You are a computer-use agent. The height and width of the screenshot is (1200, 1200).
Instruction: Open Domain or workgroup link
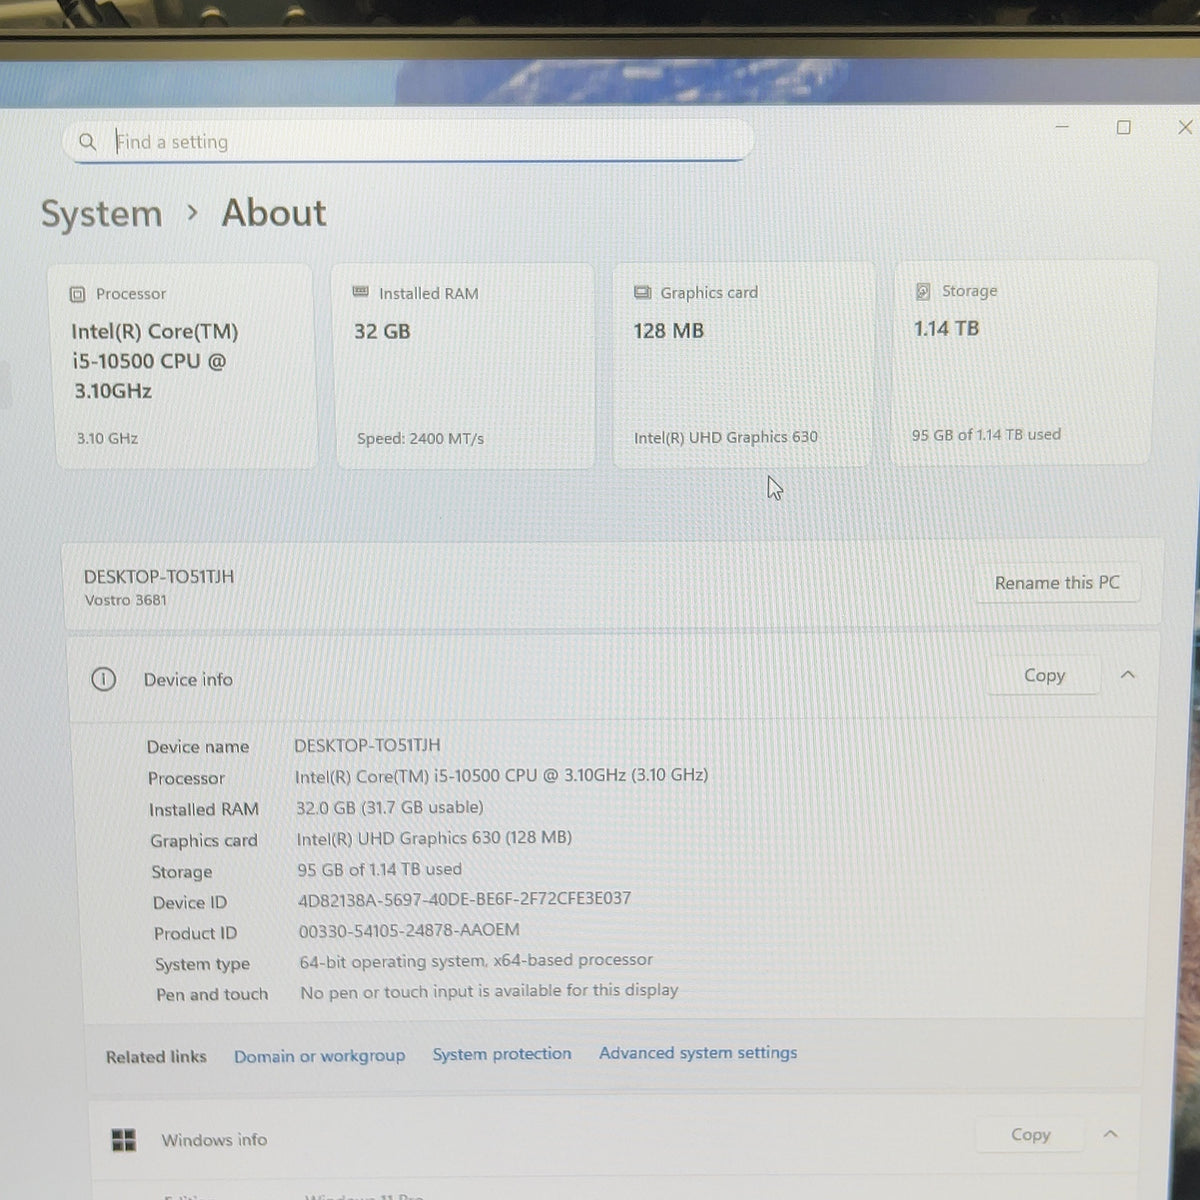click(x=320, y=1056)
